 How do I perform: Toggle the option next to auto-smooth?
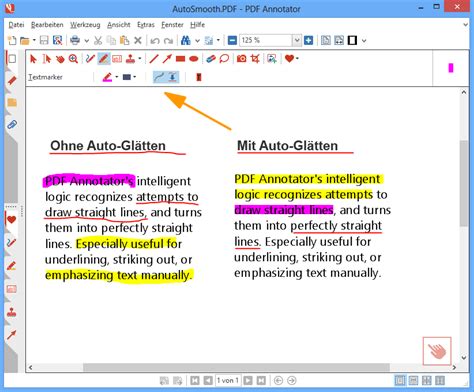click(x=173, y=77)
